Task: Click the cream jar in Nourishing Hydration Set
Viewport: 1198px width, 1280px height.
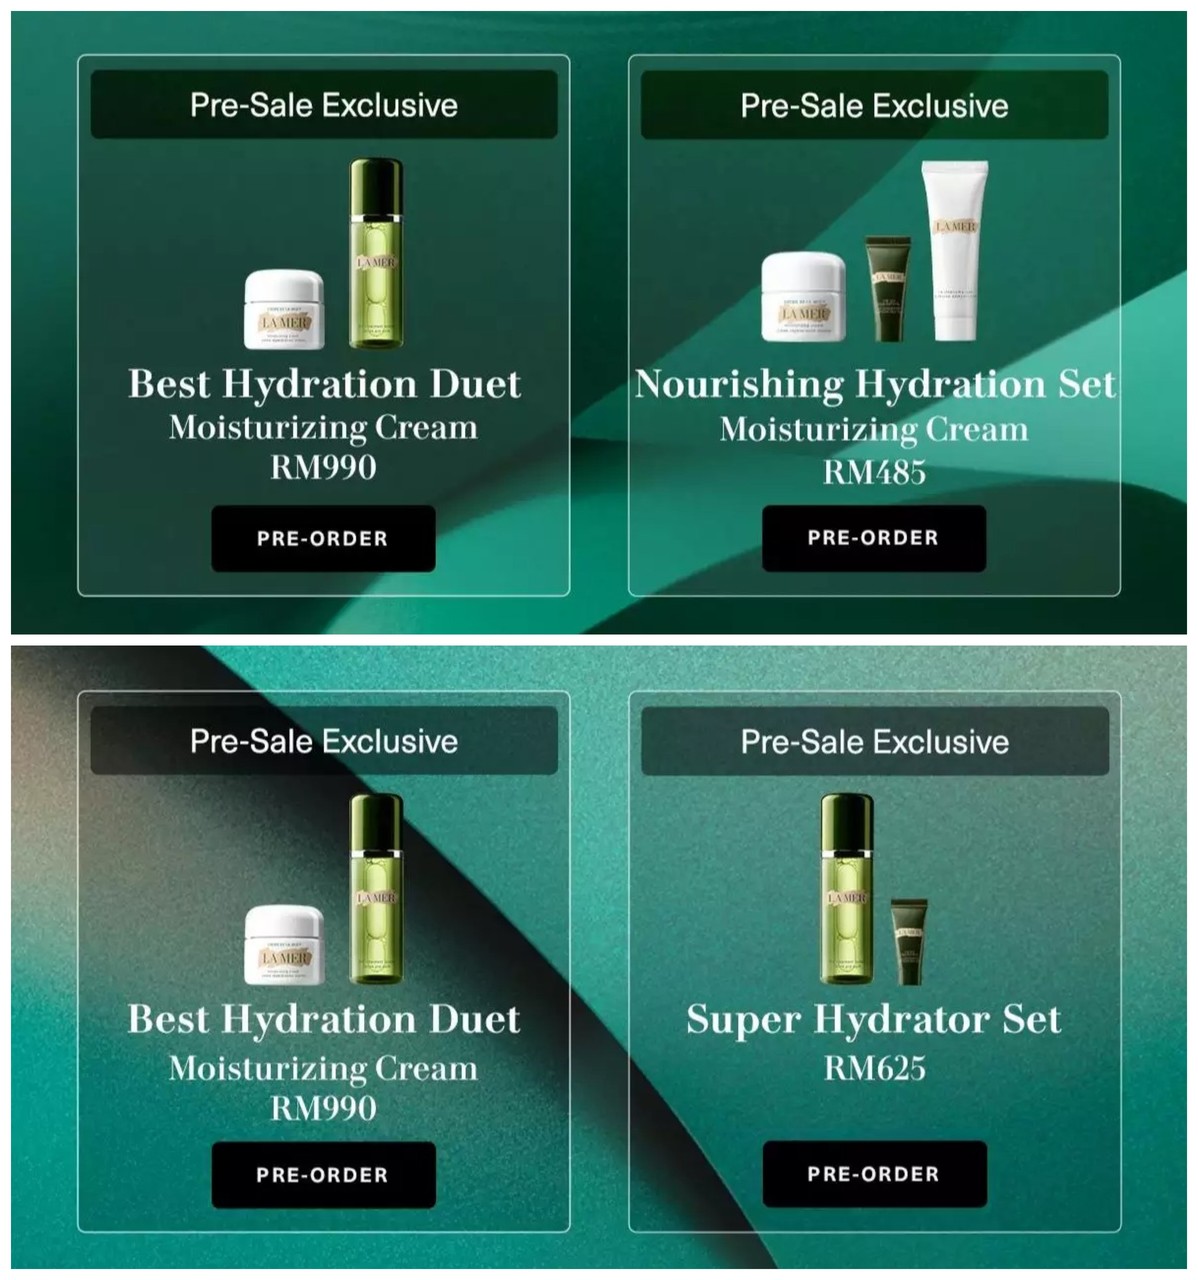Action: [x=805, y=297]
